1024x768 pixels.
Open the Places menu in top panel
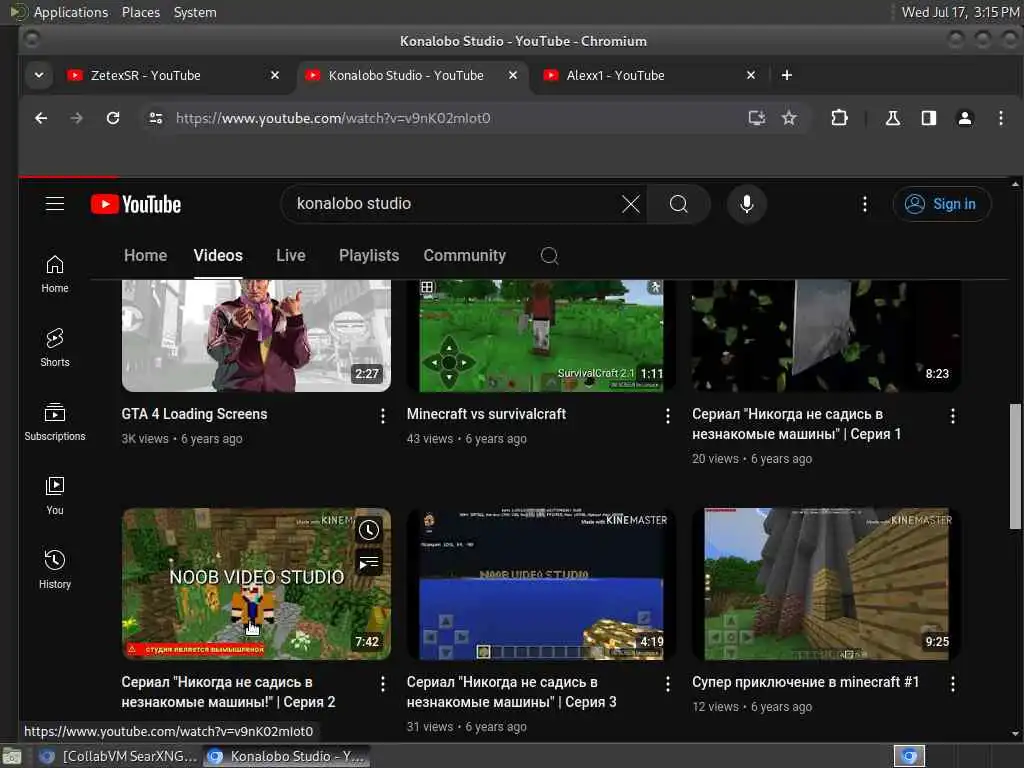[141, 12]
